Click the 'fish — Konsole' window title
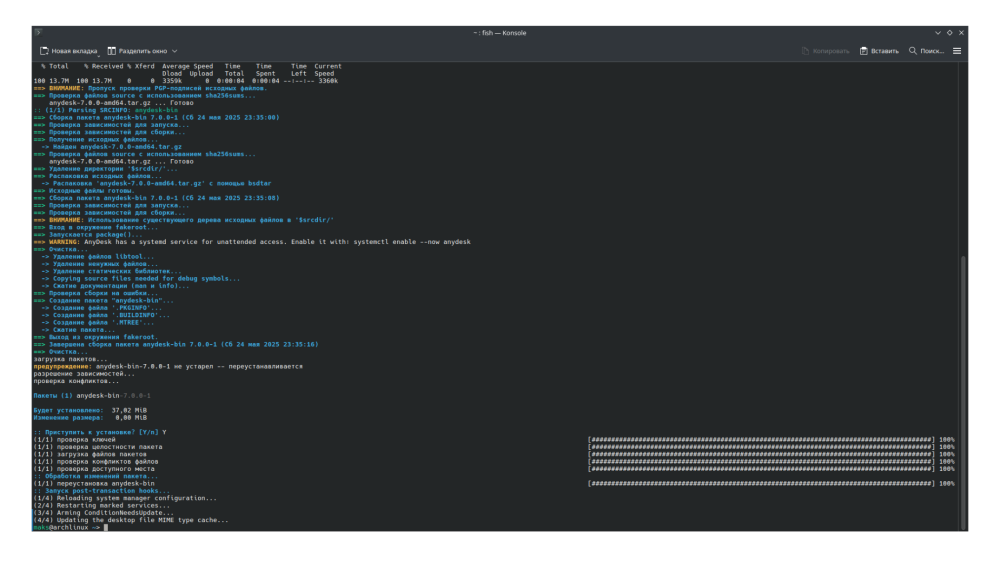Viewport: 1000px width, 569px height. [x=500, y=33]
